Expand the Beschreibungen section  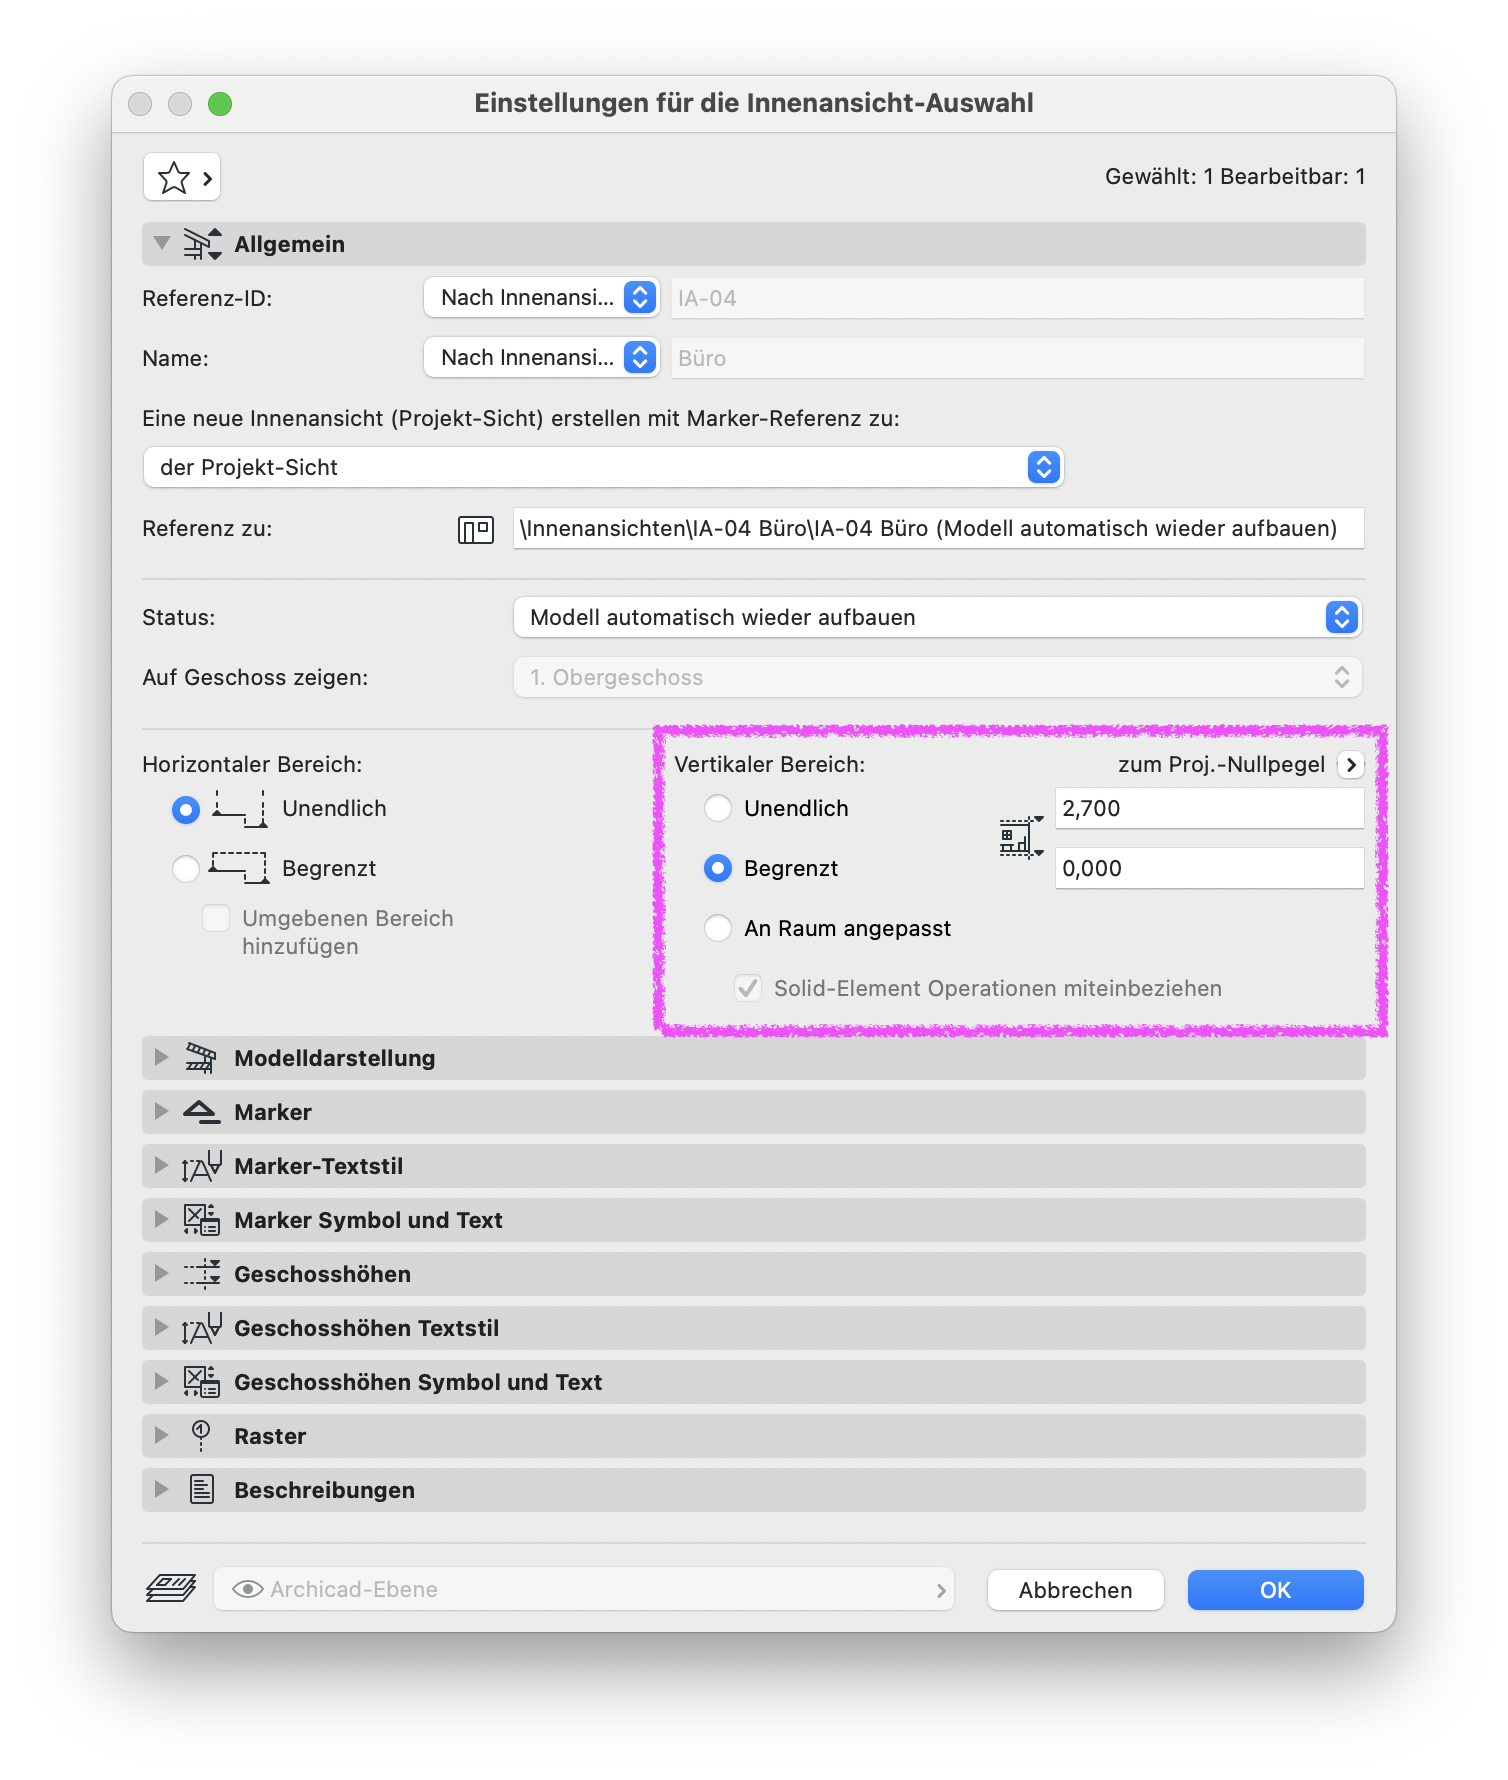(162, 1490)
